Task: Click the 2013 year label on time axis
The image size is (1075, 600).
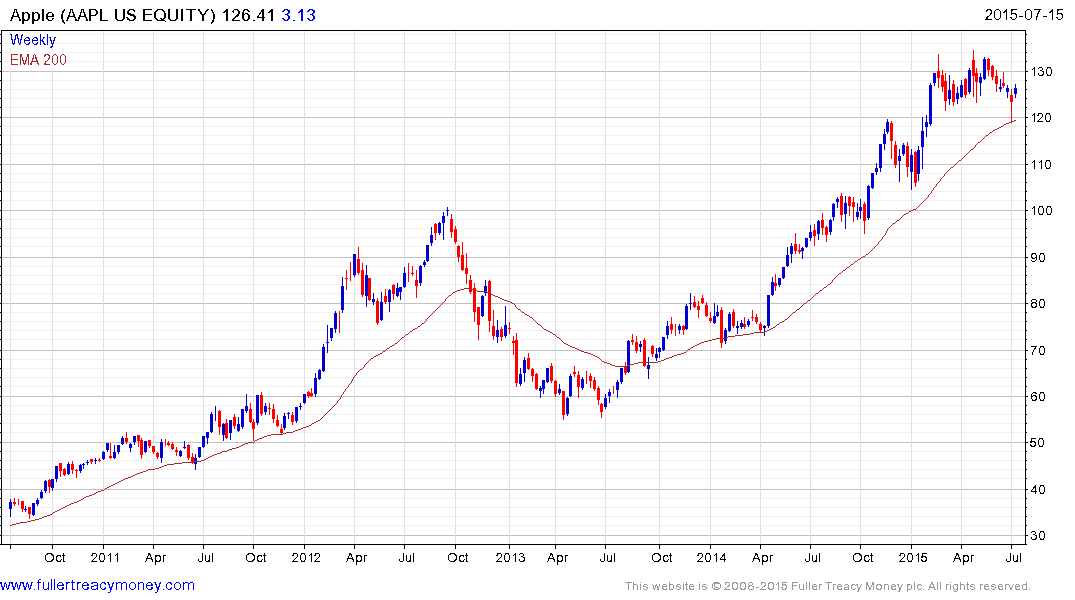Action: click(510, 557)
